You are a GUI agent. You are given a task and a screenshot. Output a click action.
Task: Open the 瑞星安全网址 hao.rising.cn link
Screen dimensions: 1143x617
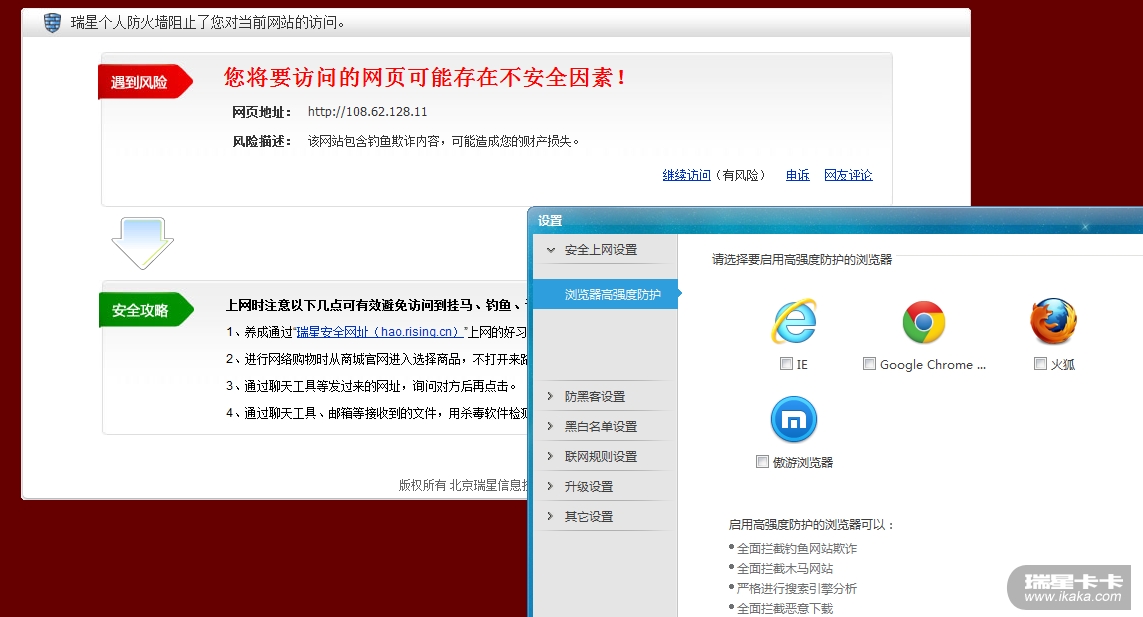click(x=378, y=332)
